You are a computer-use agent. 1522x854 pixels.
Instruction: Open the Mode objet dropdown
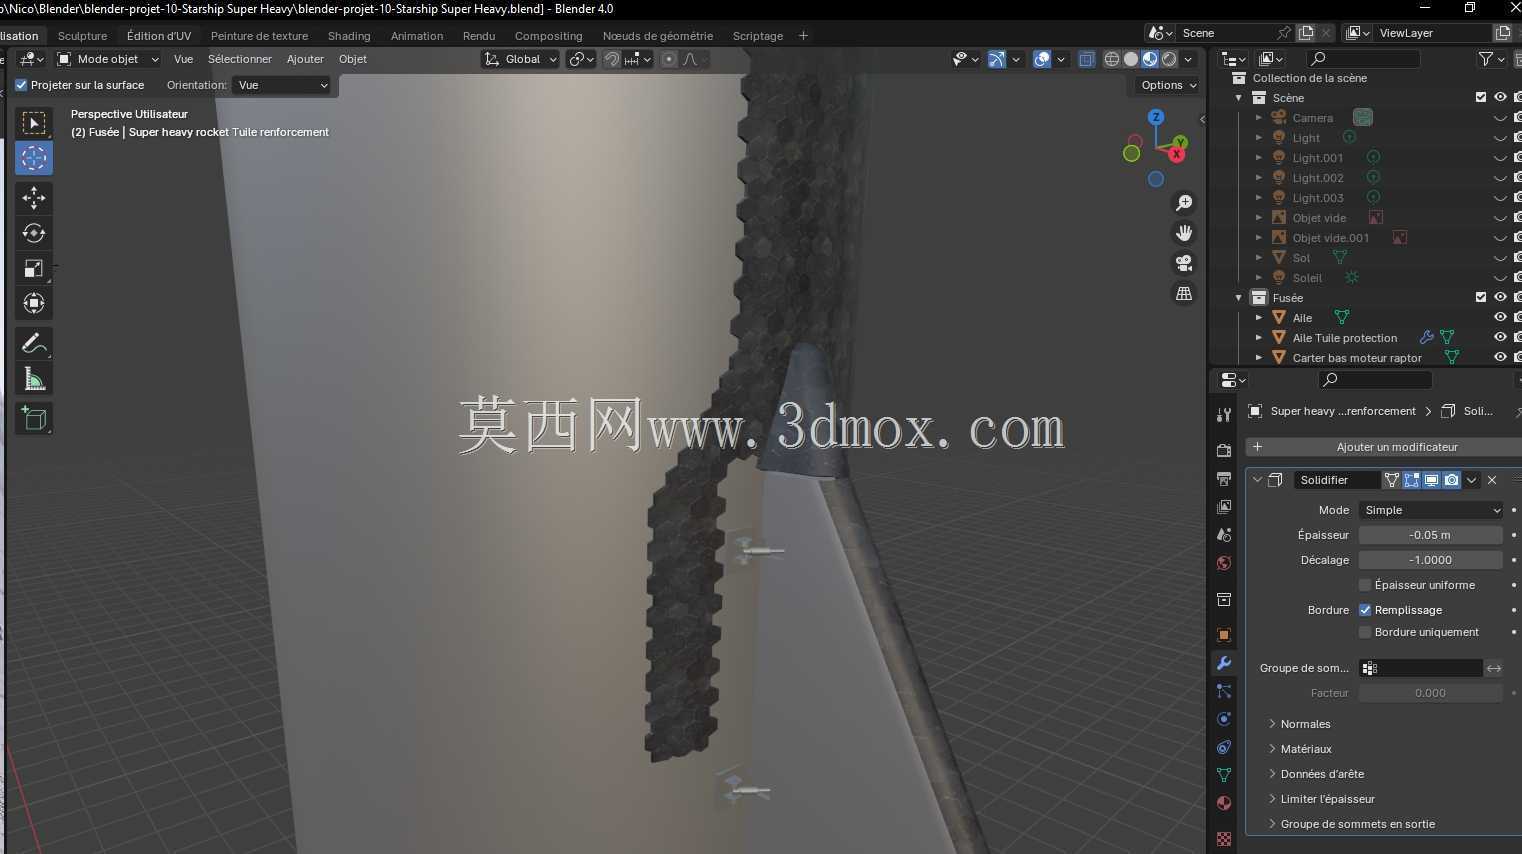(108, 59)
